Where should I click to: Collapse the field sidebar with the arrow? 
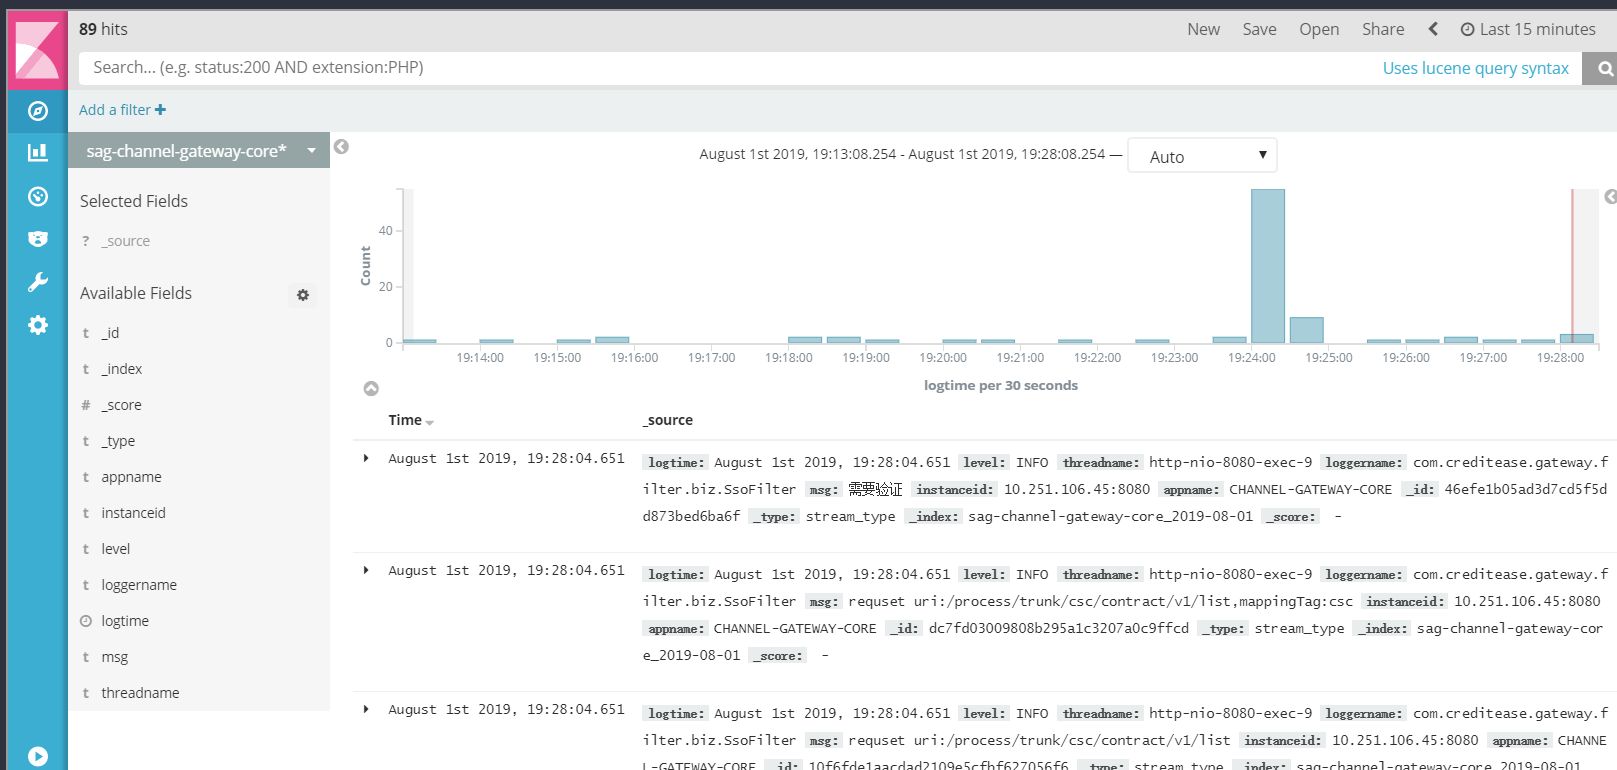click(x=341, y=147)
